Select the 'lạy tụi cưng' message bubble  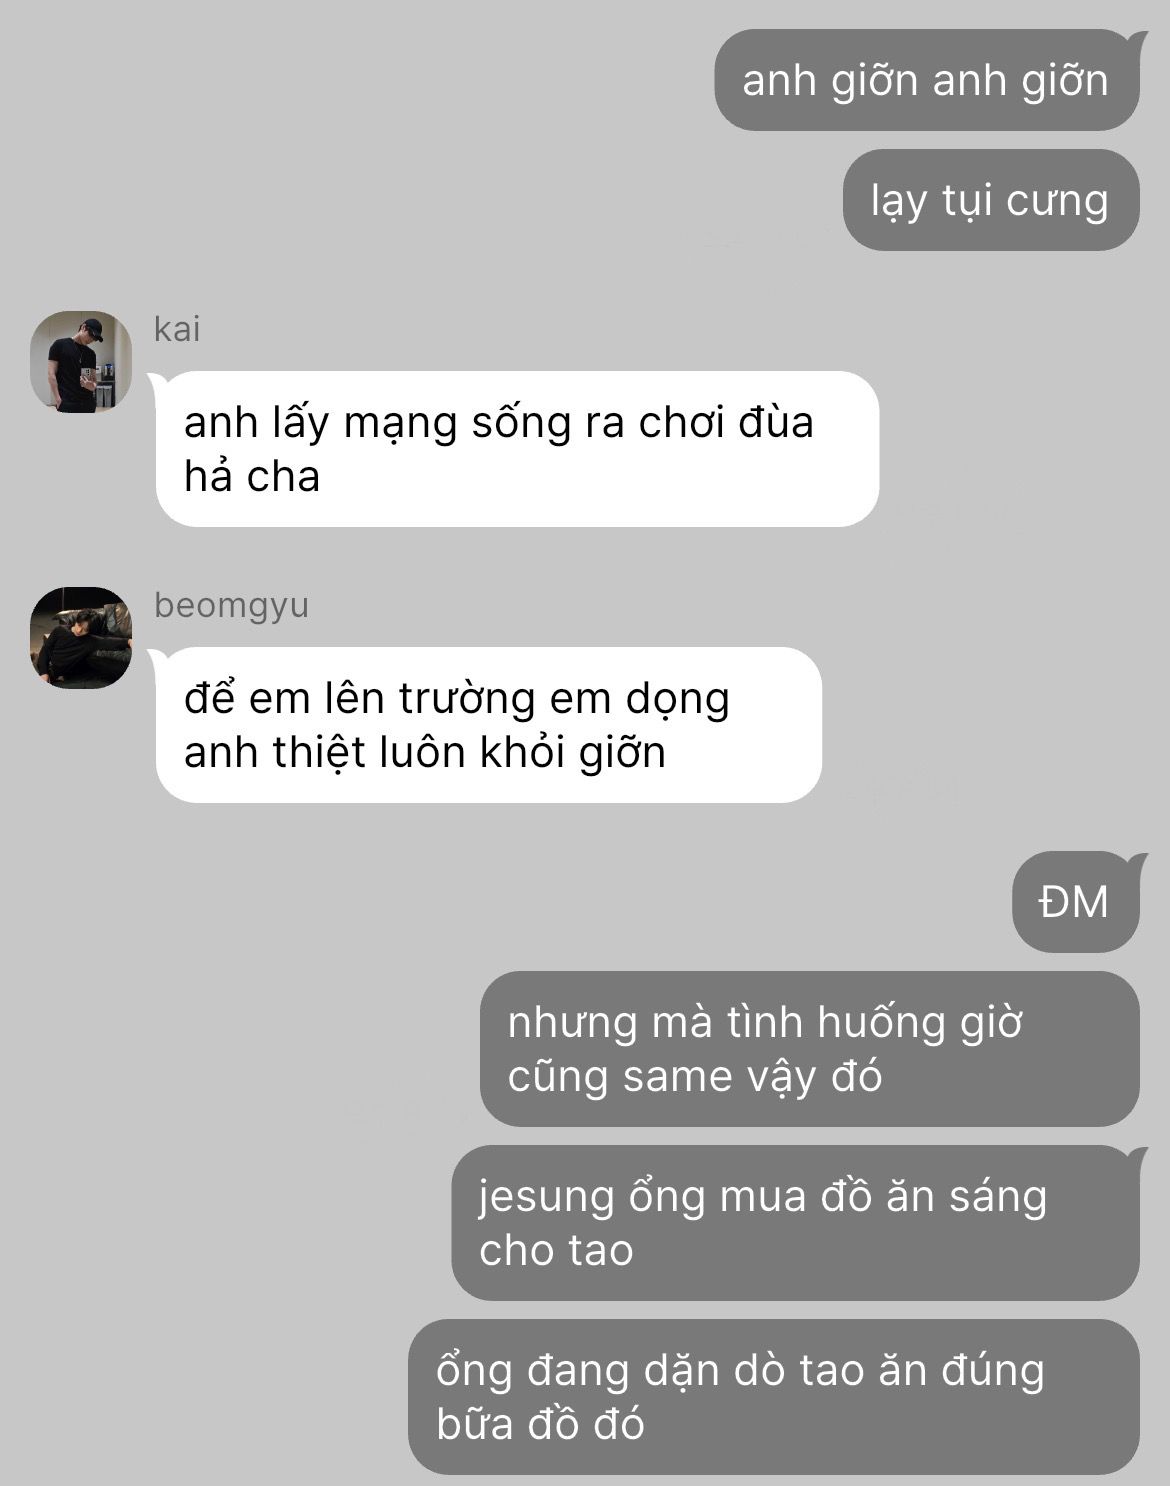(x=991, y=200)
